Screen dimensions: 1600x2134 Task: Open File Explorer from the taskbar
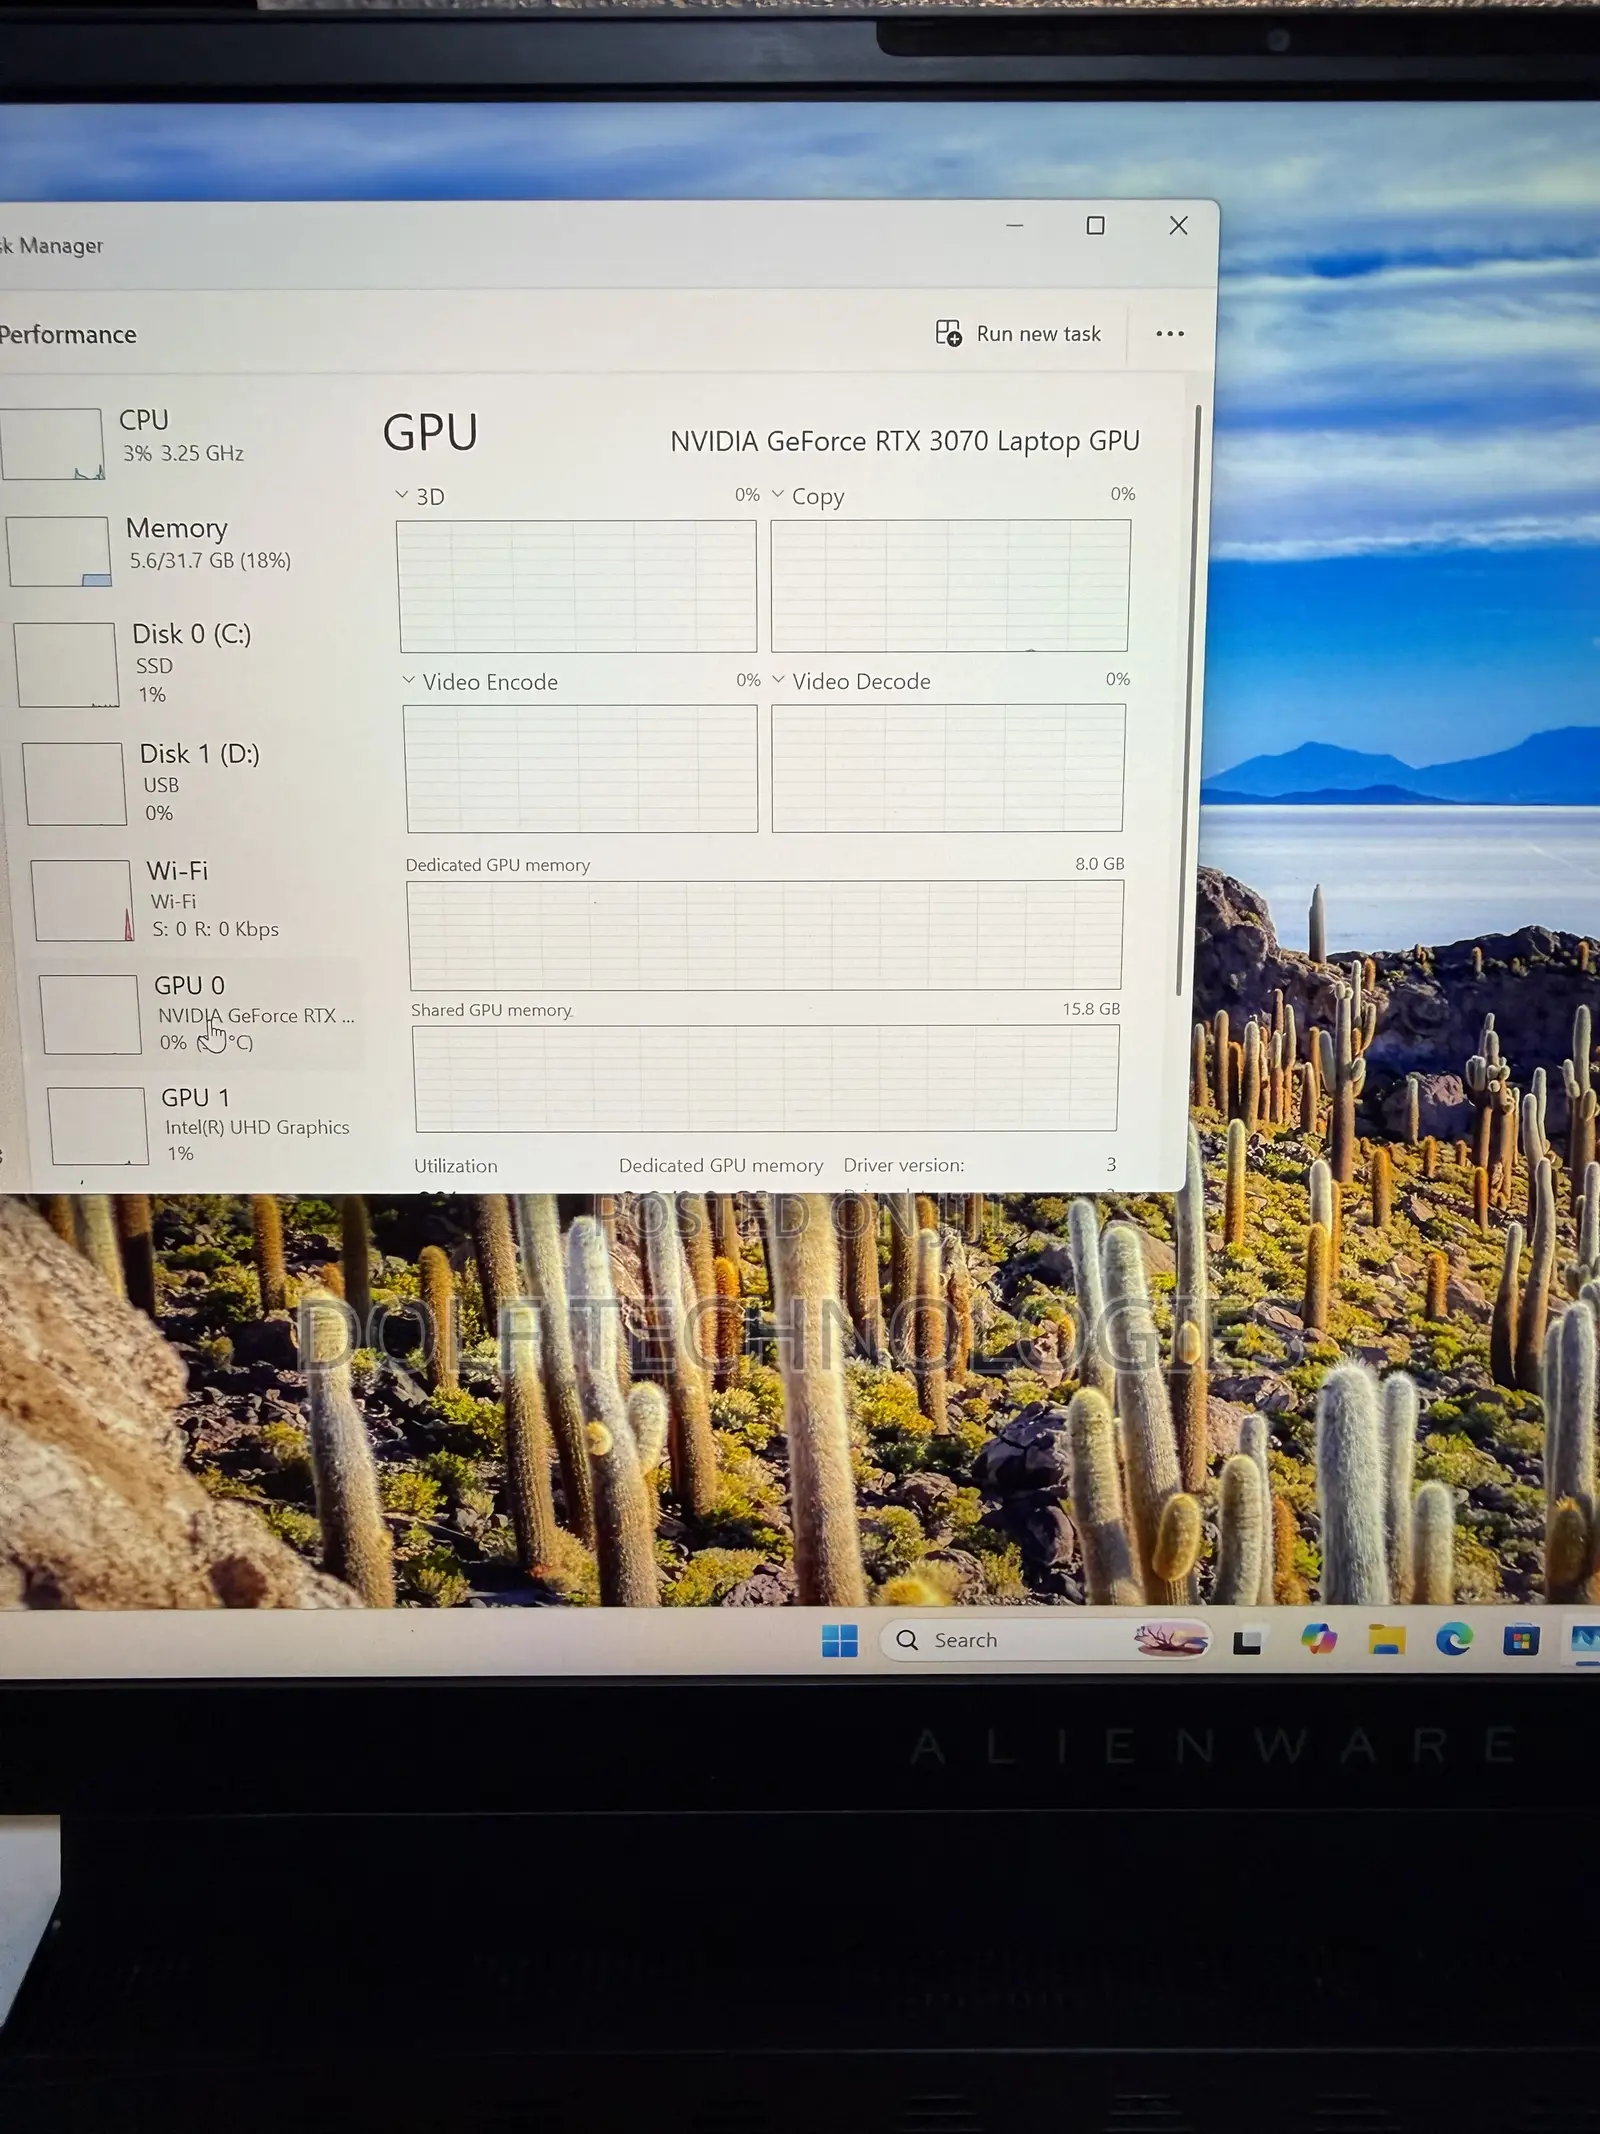click(x=1387, y=1640)
